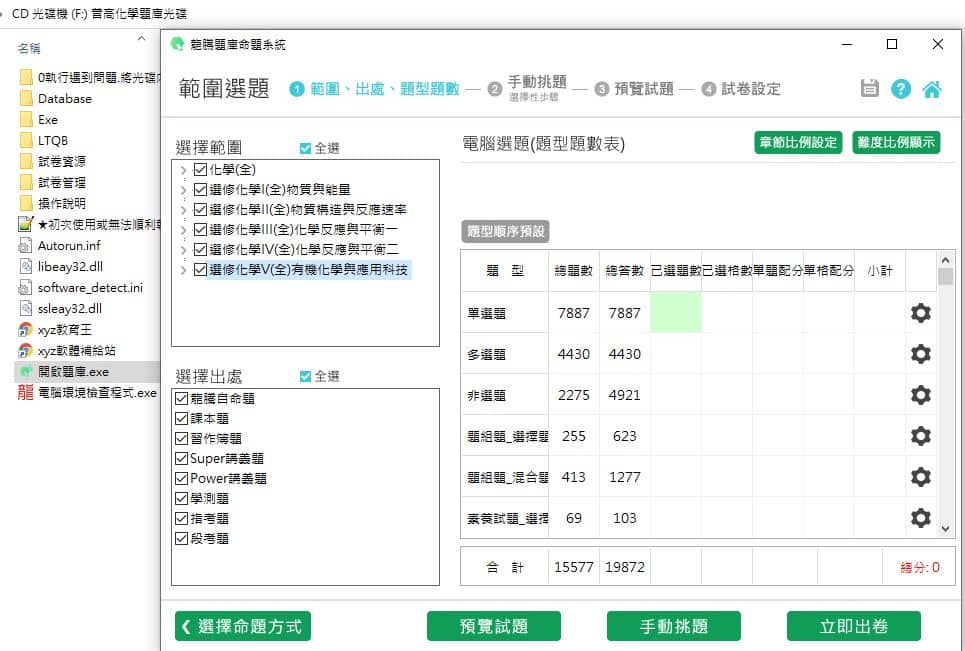Uncheck 習作簿題 source checkbox
Screen dimensions: 965x651
181,438
